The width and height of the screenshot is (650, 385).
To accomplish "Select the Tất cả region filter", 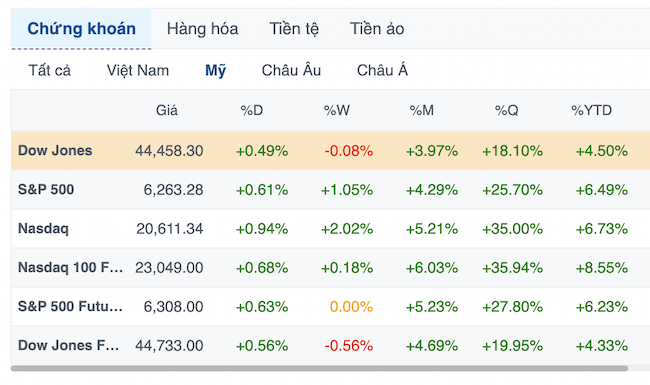I will 49,70.
